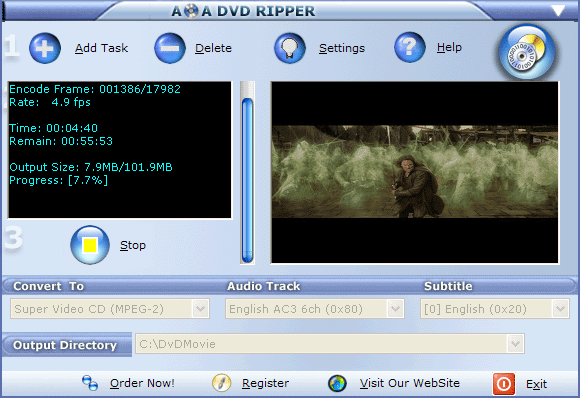Click the Order Now molecules icon

coord(90,383)
